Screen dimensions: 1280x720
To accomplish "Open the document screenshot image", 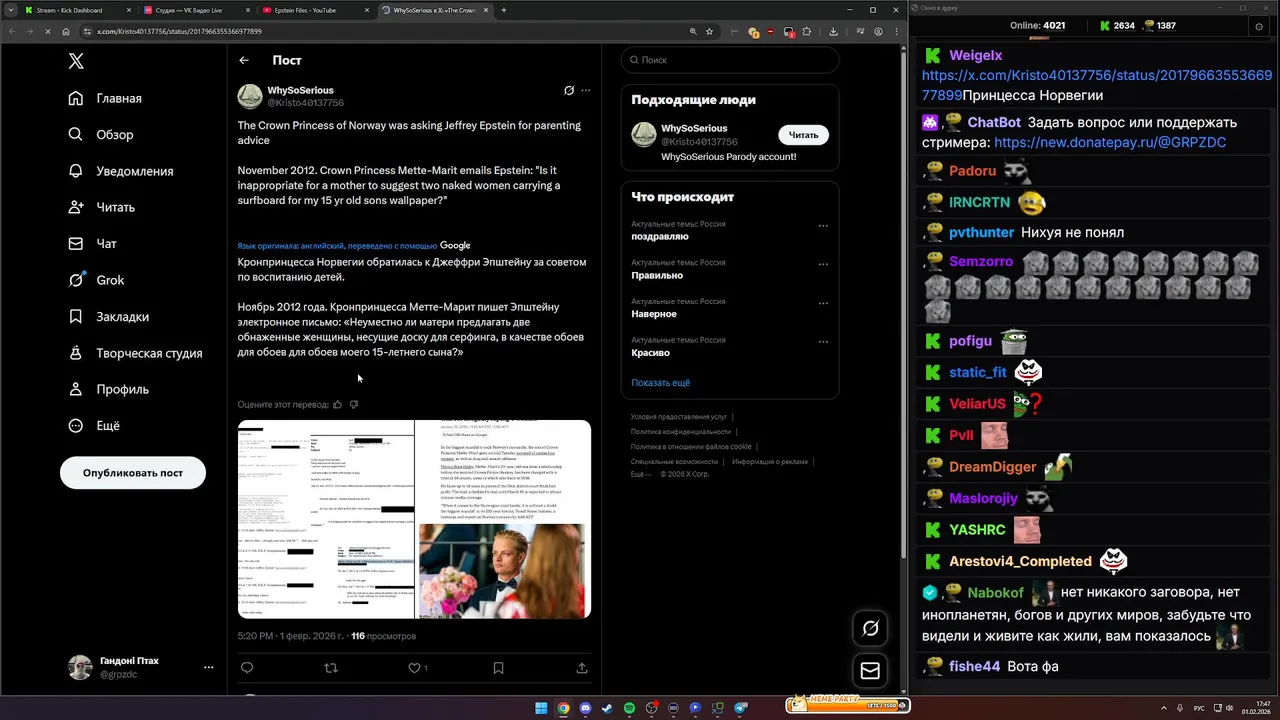I will point(326,519).
